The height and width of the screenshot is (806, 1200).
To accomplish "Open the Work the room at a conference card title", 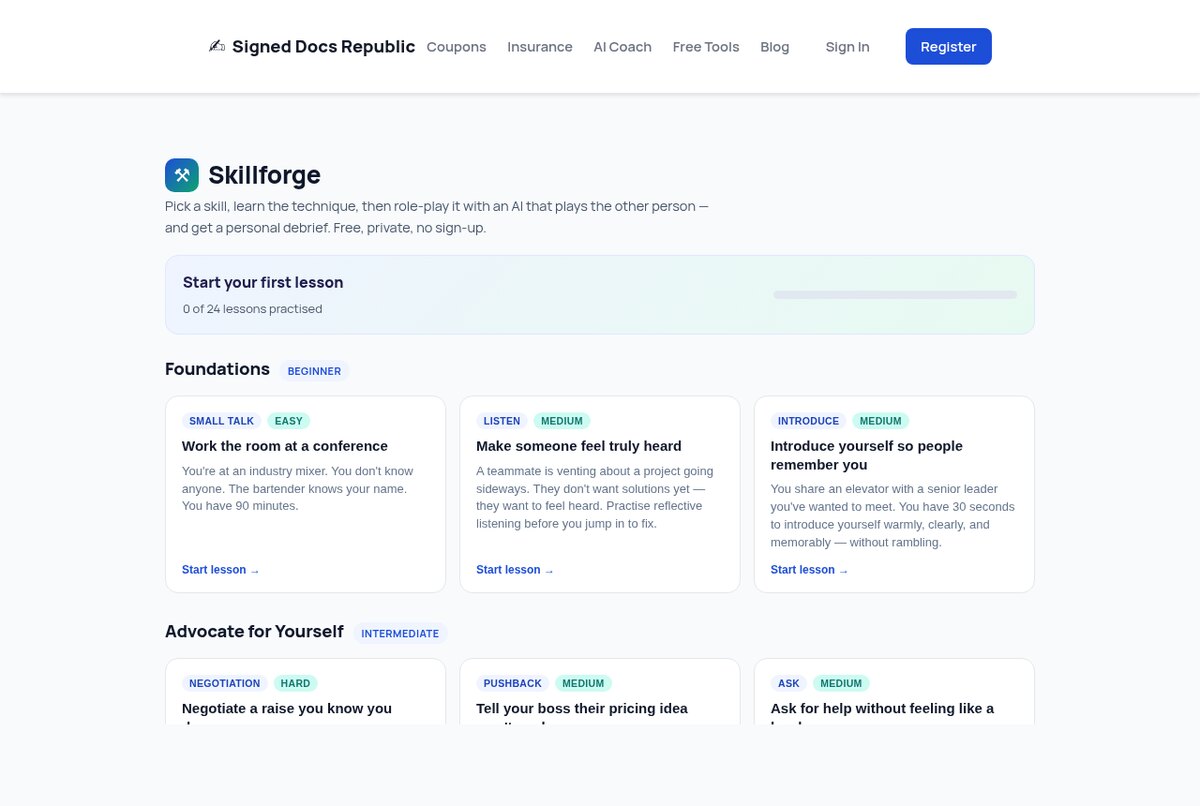I will tap(285, 446).
